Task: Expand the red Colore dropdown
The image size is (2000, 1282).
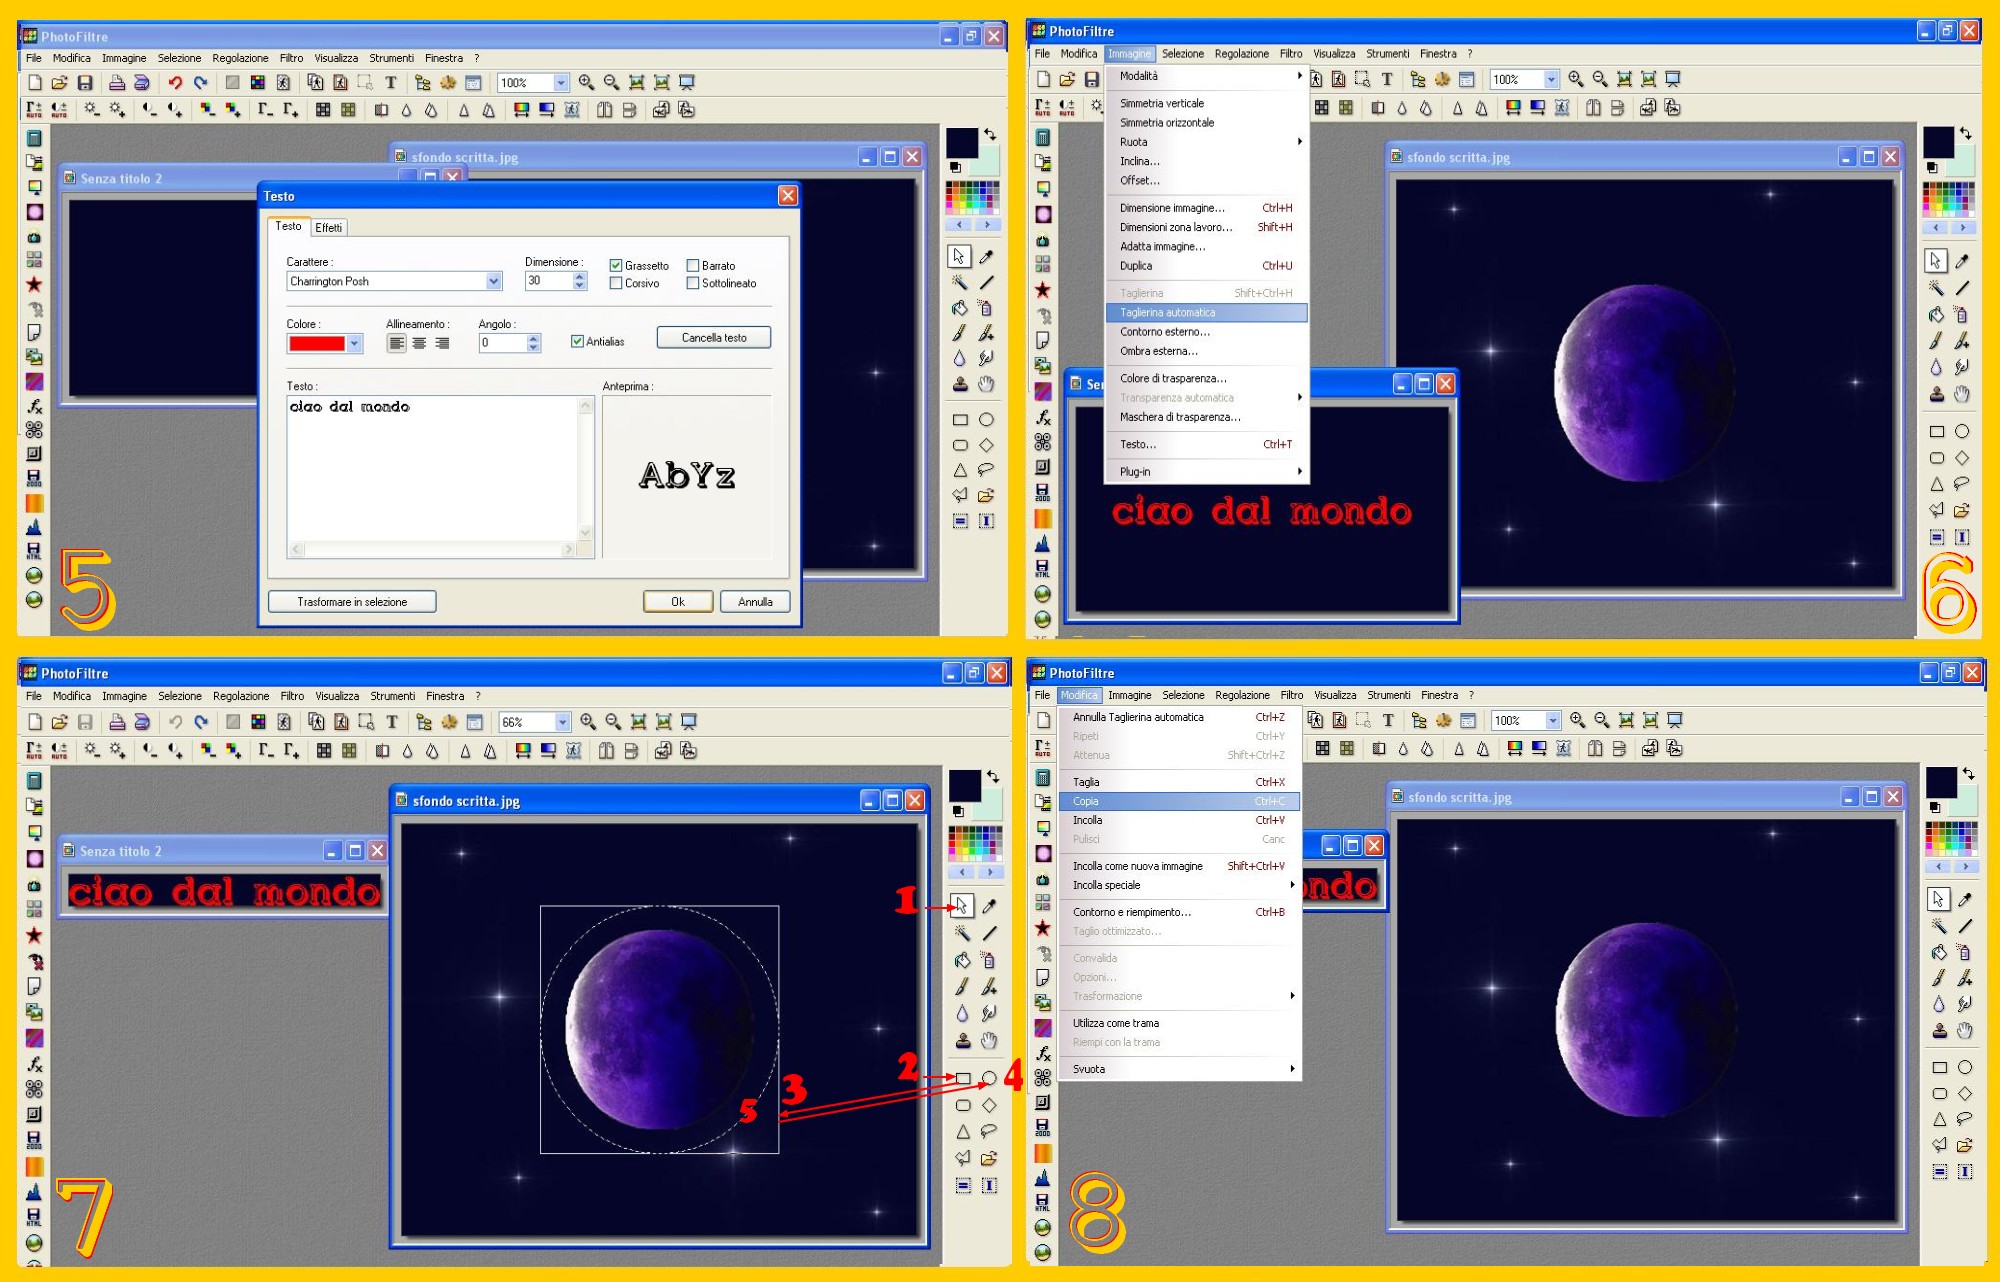Action: point(354,344)
